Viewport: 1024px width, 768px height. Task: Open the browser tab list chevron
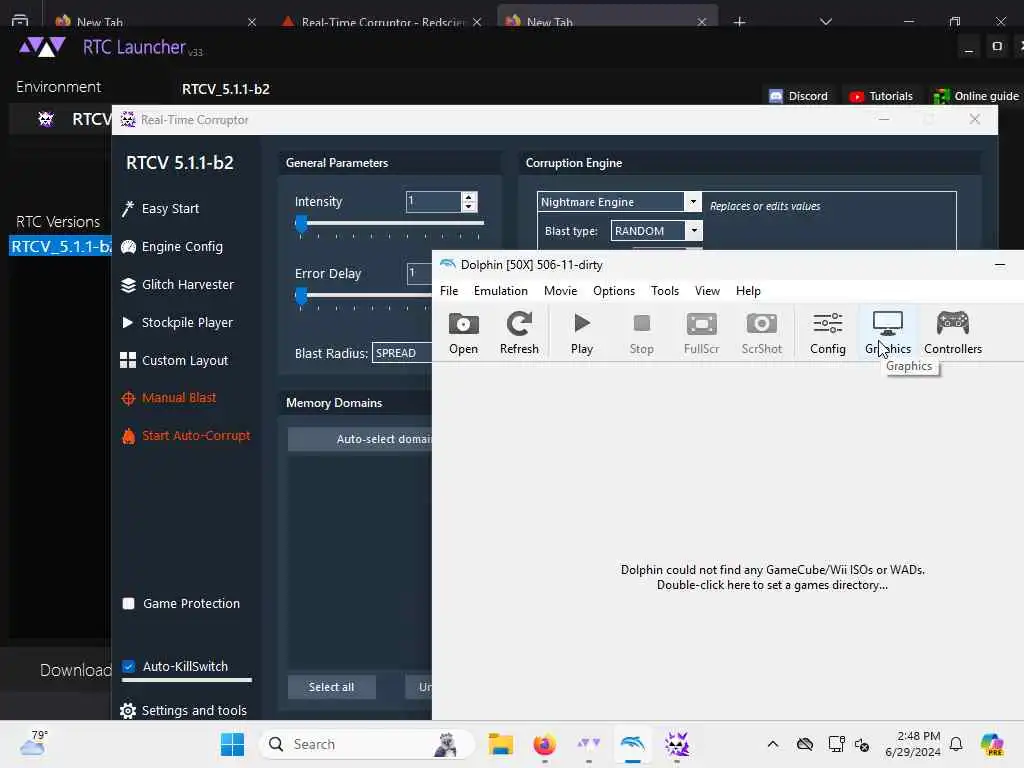coord(825,22)
